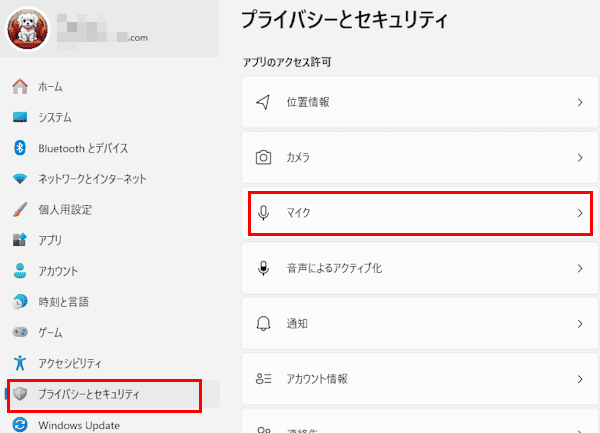This screenshot has height=433, width=600.
Task: Click the Home (ホーム) house icon
Action: [x=20, y=86]
